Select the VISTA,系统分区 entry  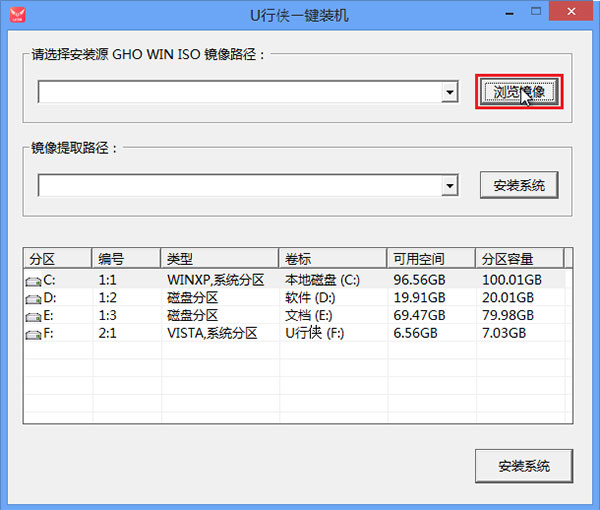point(212,333)
